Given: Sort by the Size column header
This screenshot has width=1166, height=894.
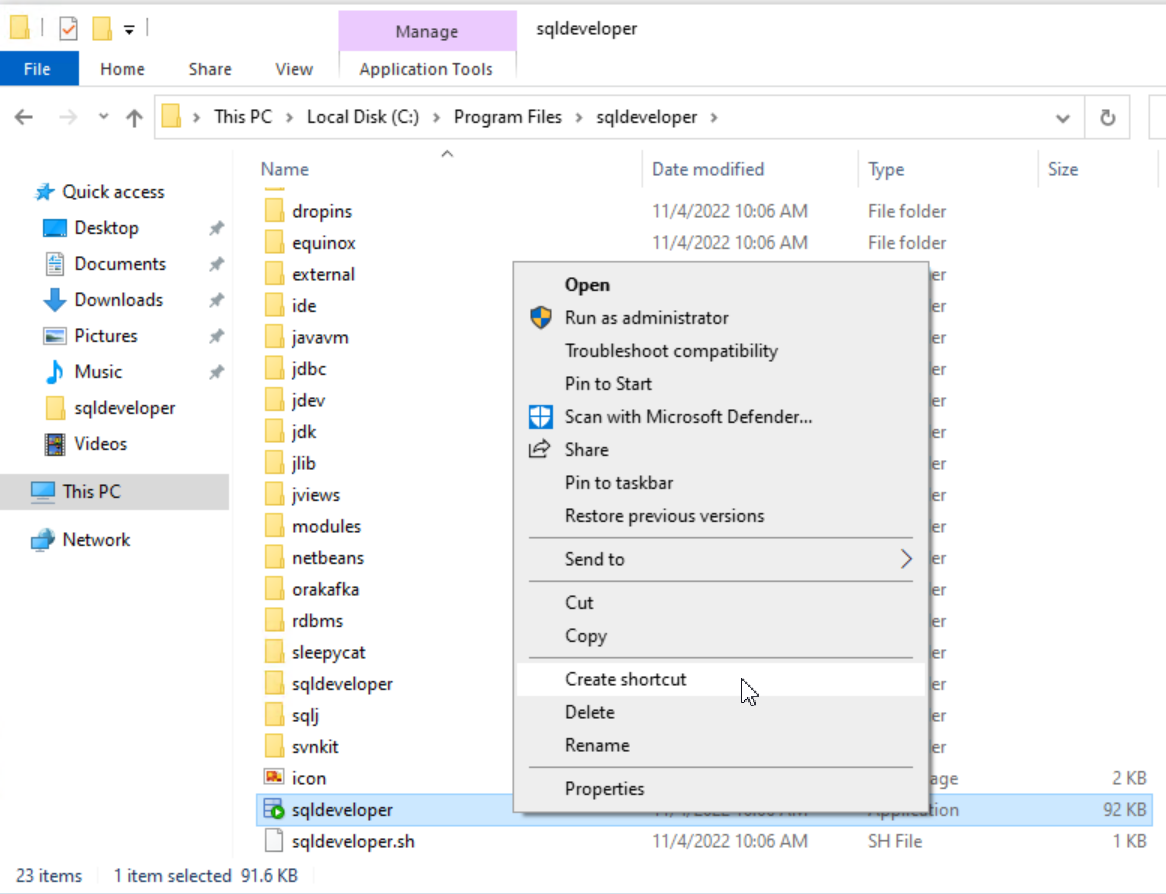Looking at the screenshot, I should click(1063, 170).
